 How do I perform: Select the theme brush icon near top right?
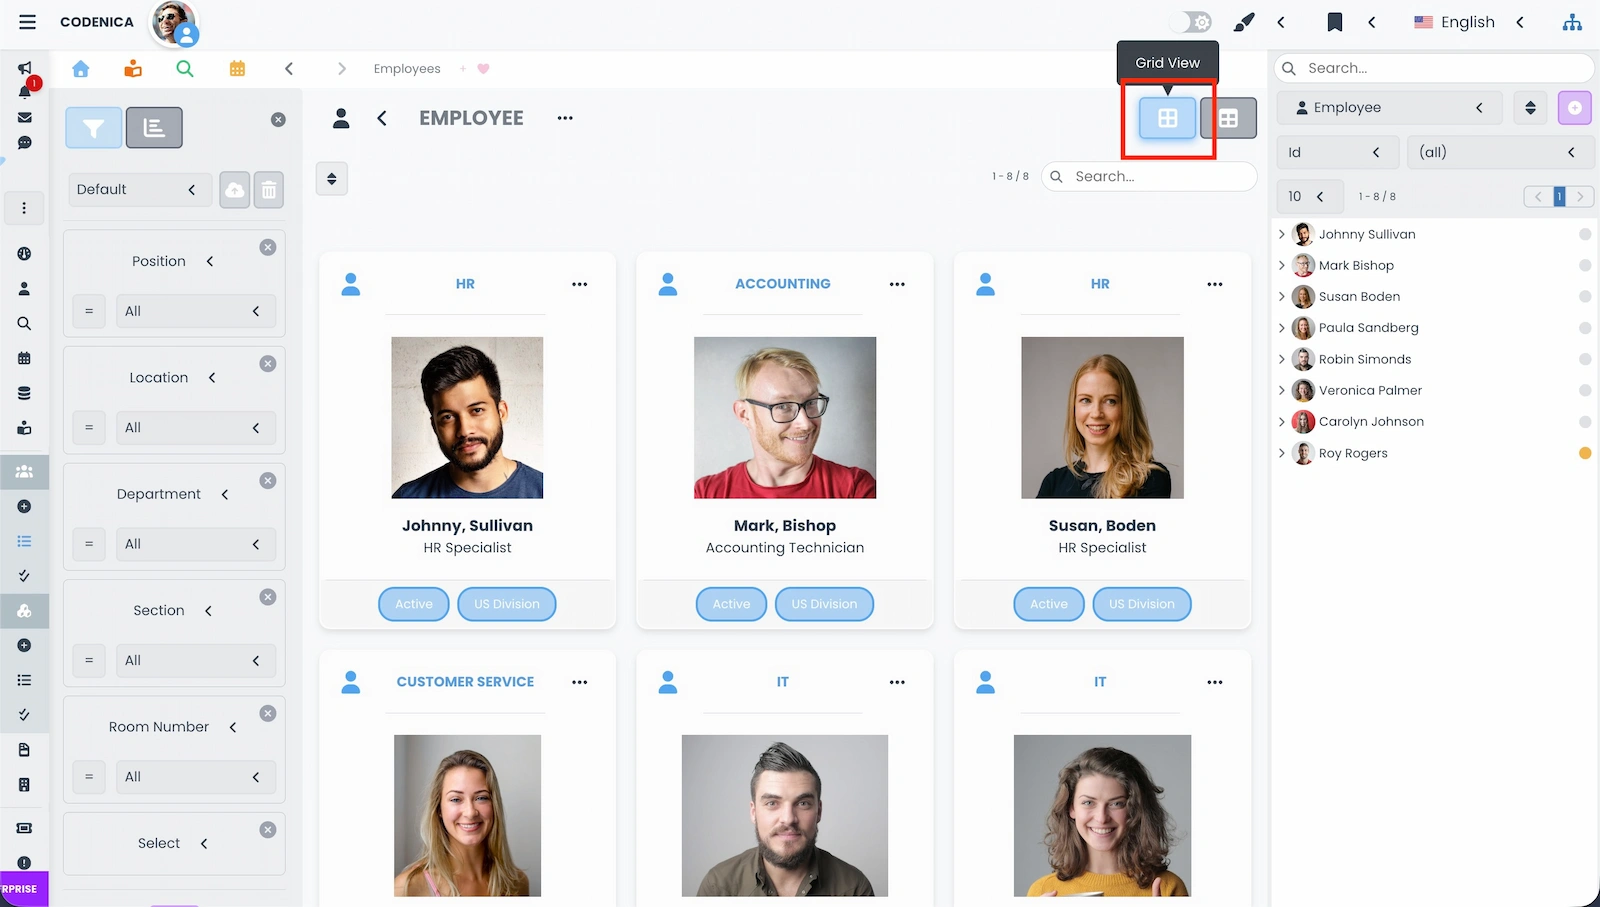point(1243,21)
